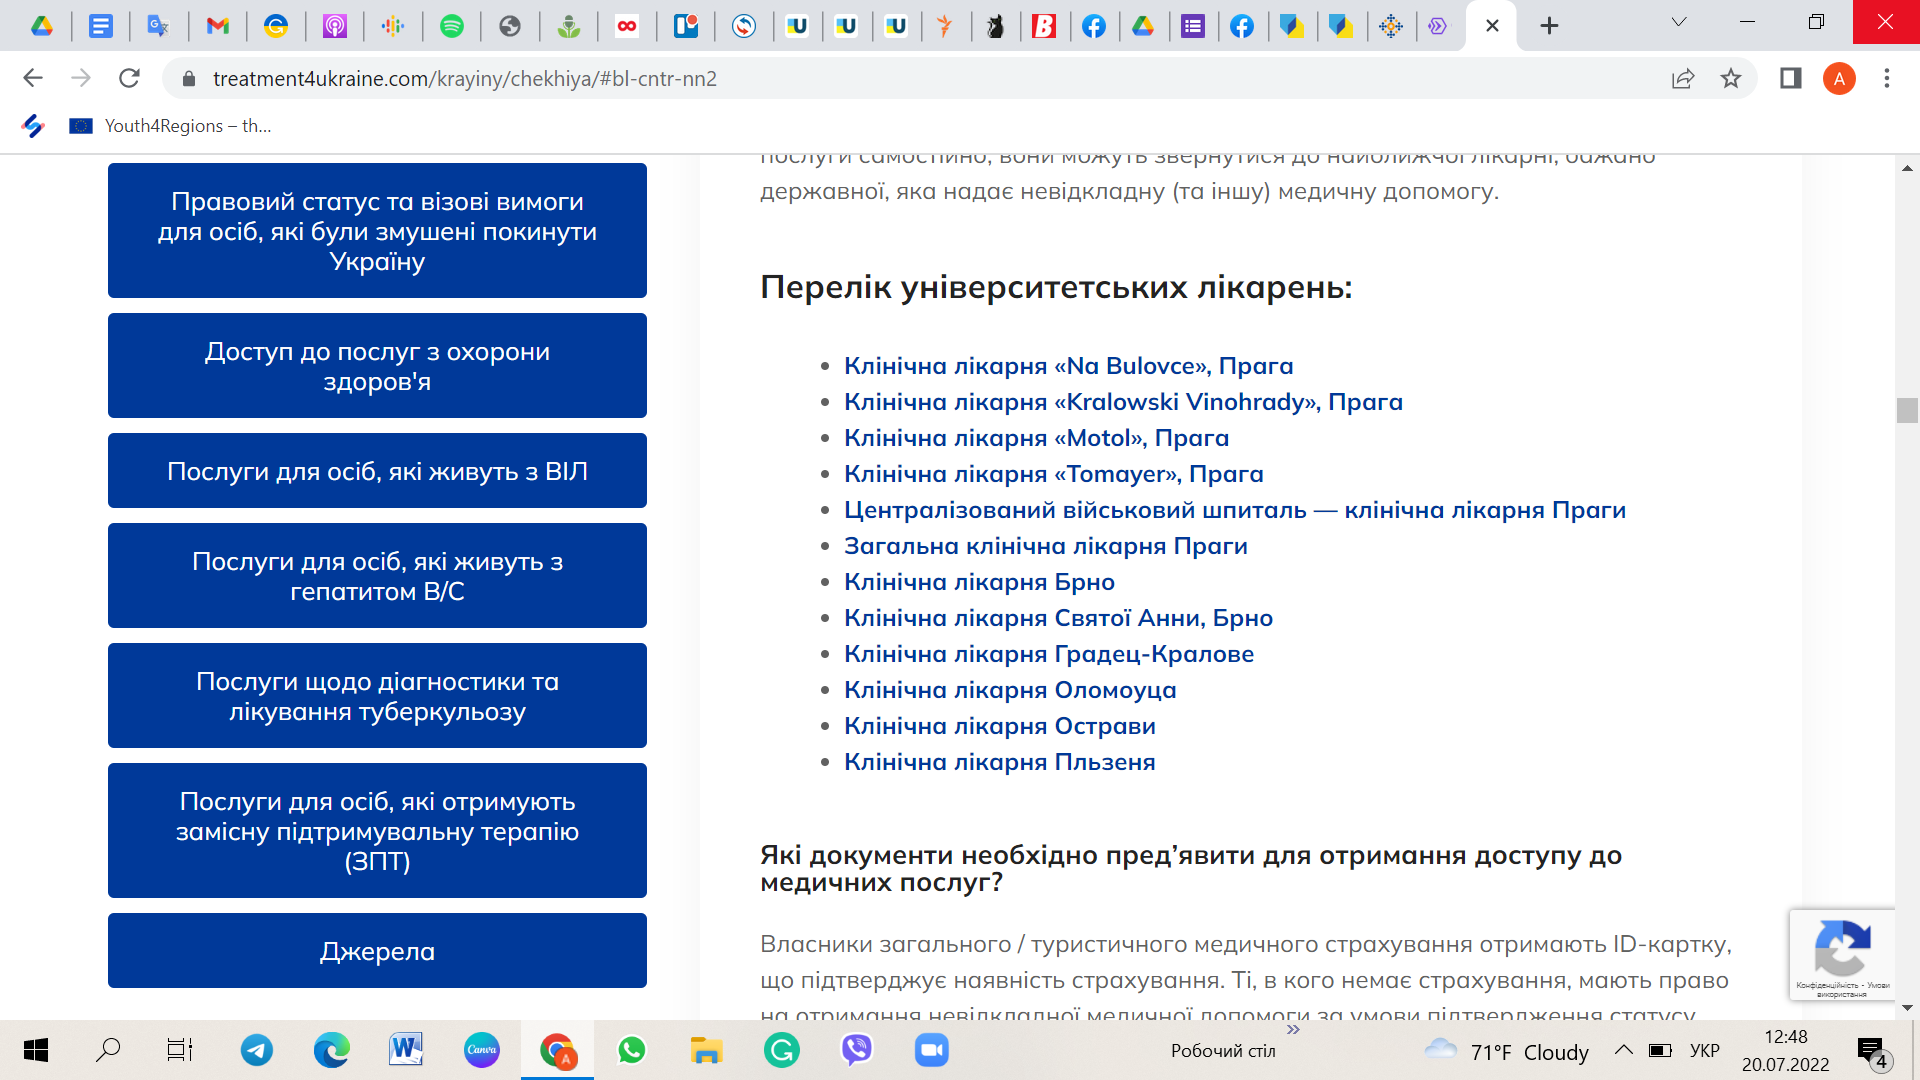Open tuberculosis diagnostics and treatment section
1920x1080 pixels.
[377, 696]
